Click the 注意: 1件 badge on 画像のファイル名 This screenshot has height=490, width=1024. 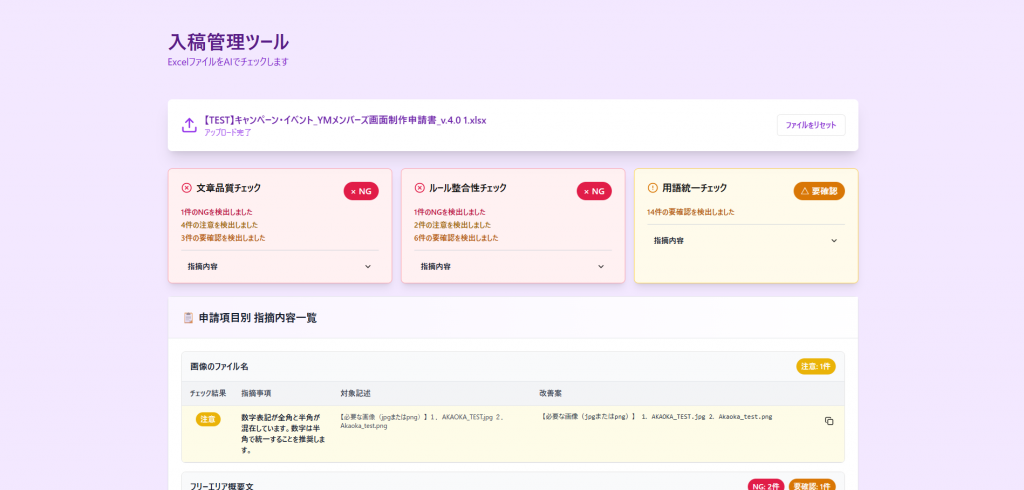(816, 367)
